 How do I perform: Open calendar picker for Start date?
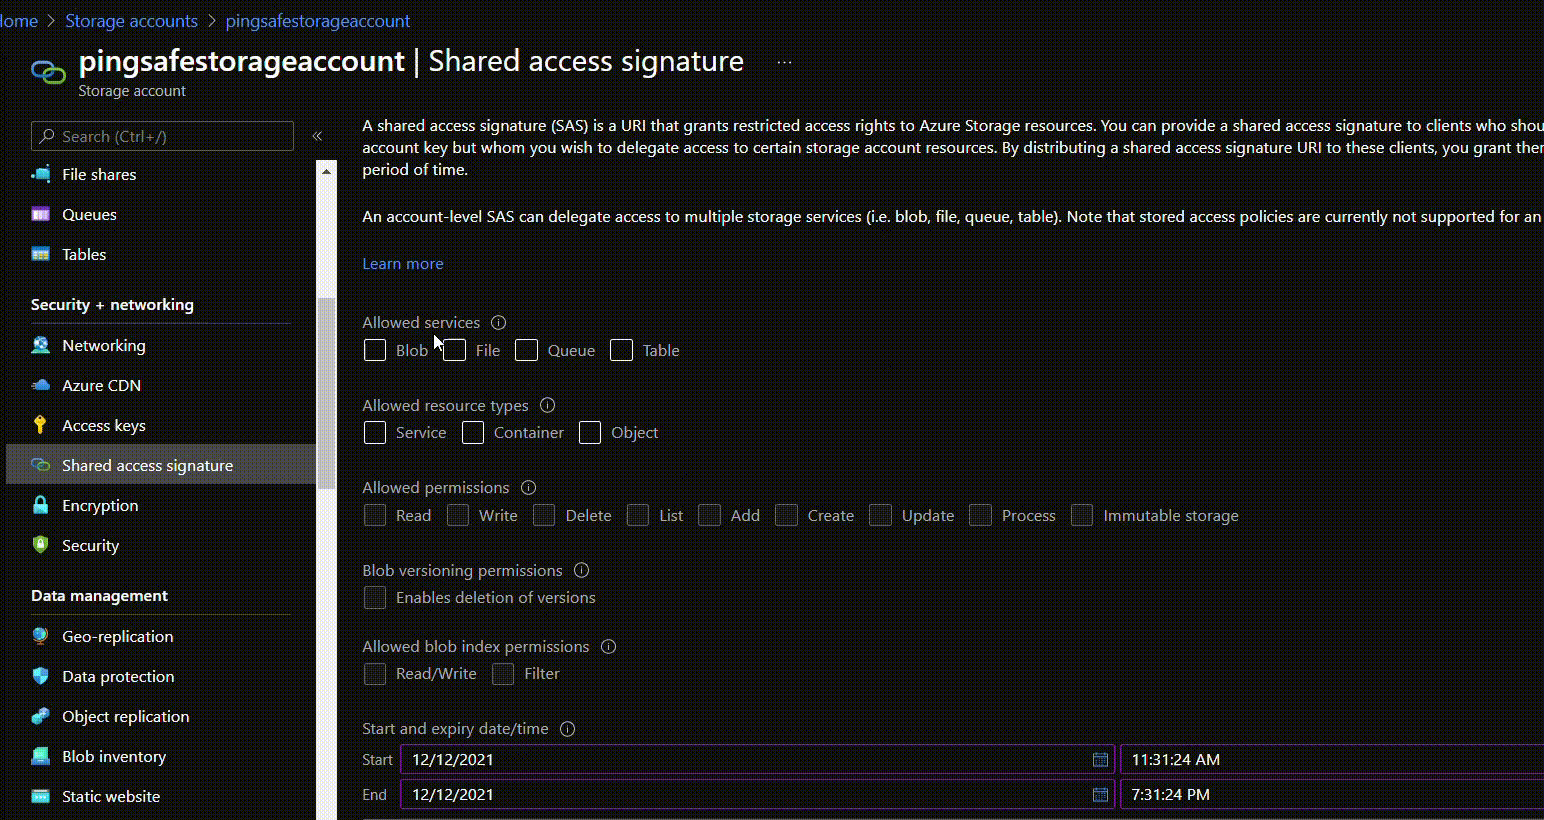[x=1100, y=760]
